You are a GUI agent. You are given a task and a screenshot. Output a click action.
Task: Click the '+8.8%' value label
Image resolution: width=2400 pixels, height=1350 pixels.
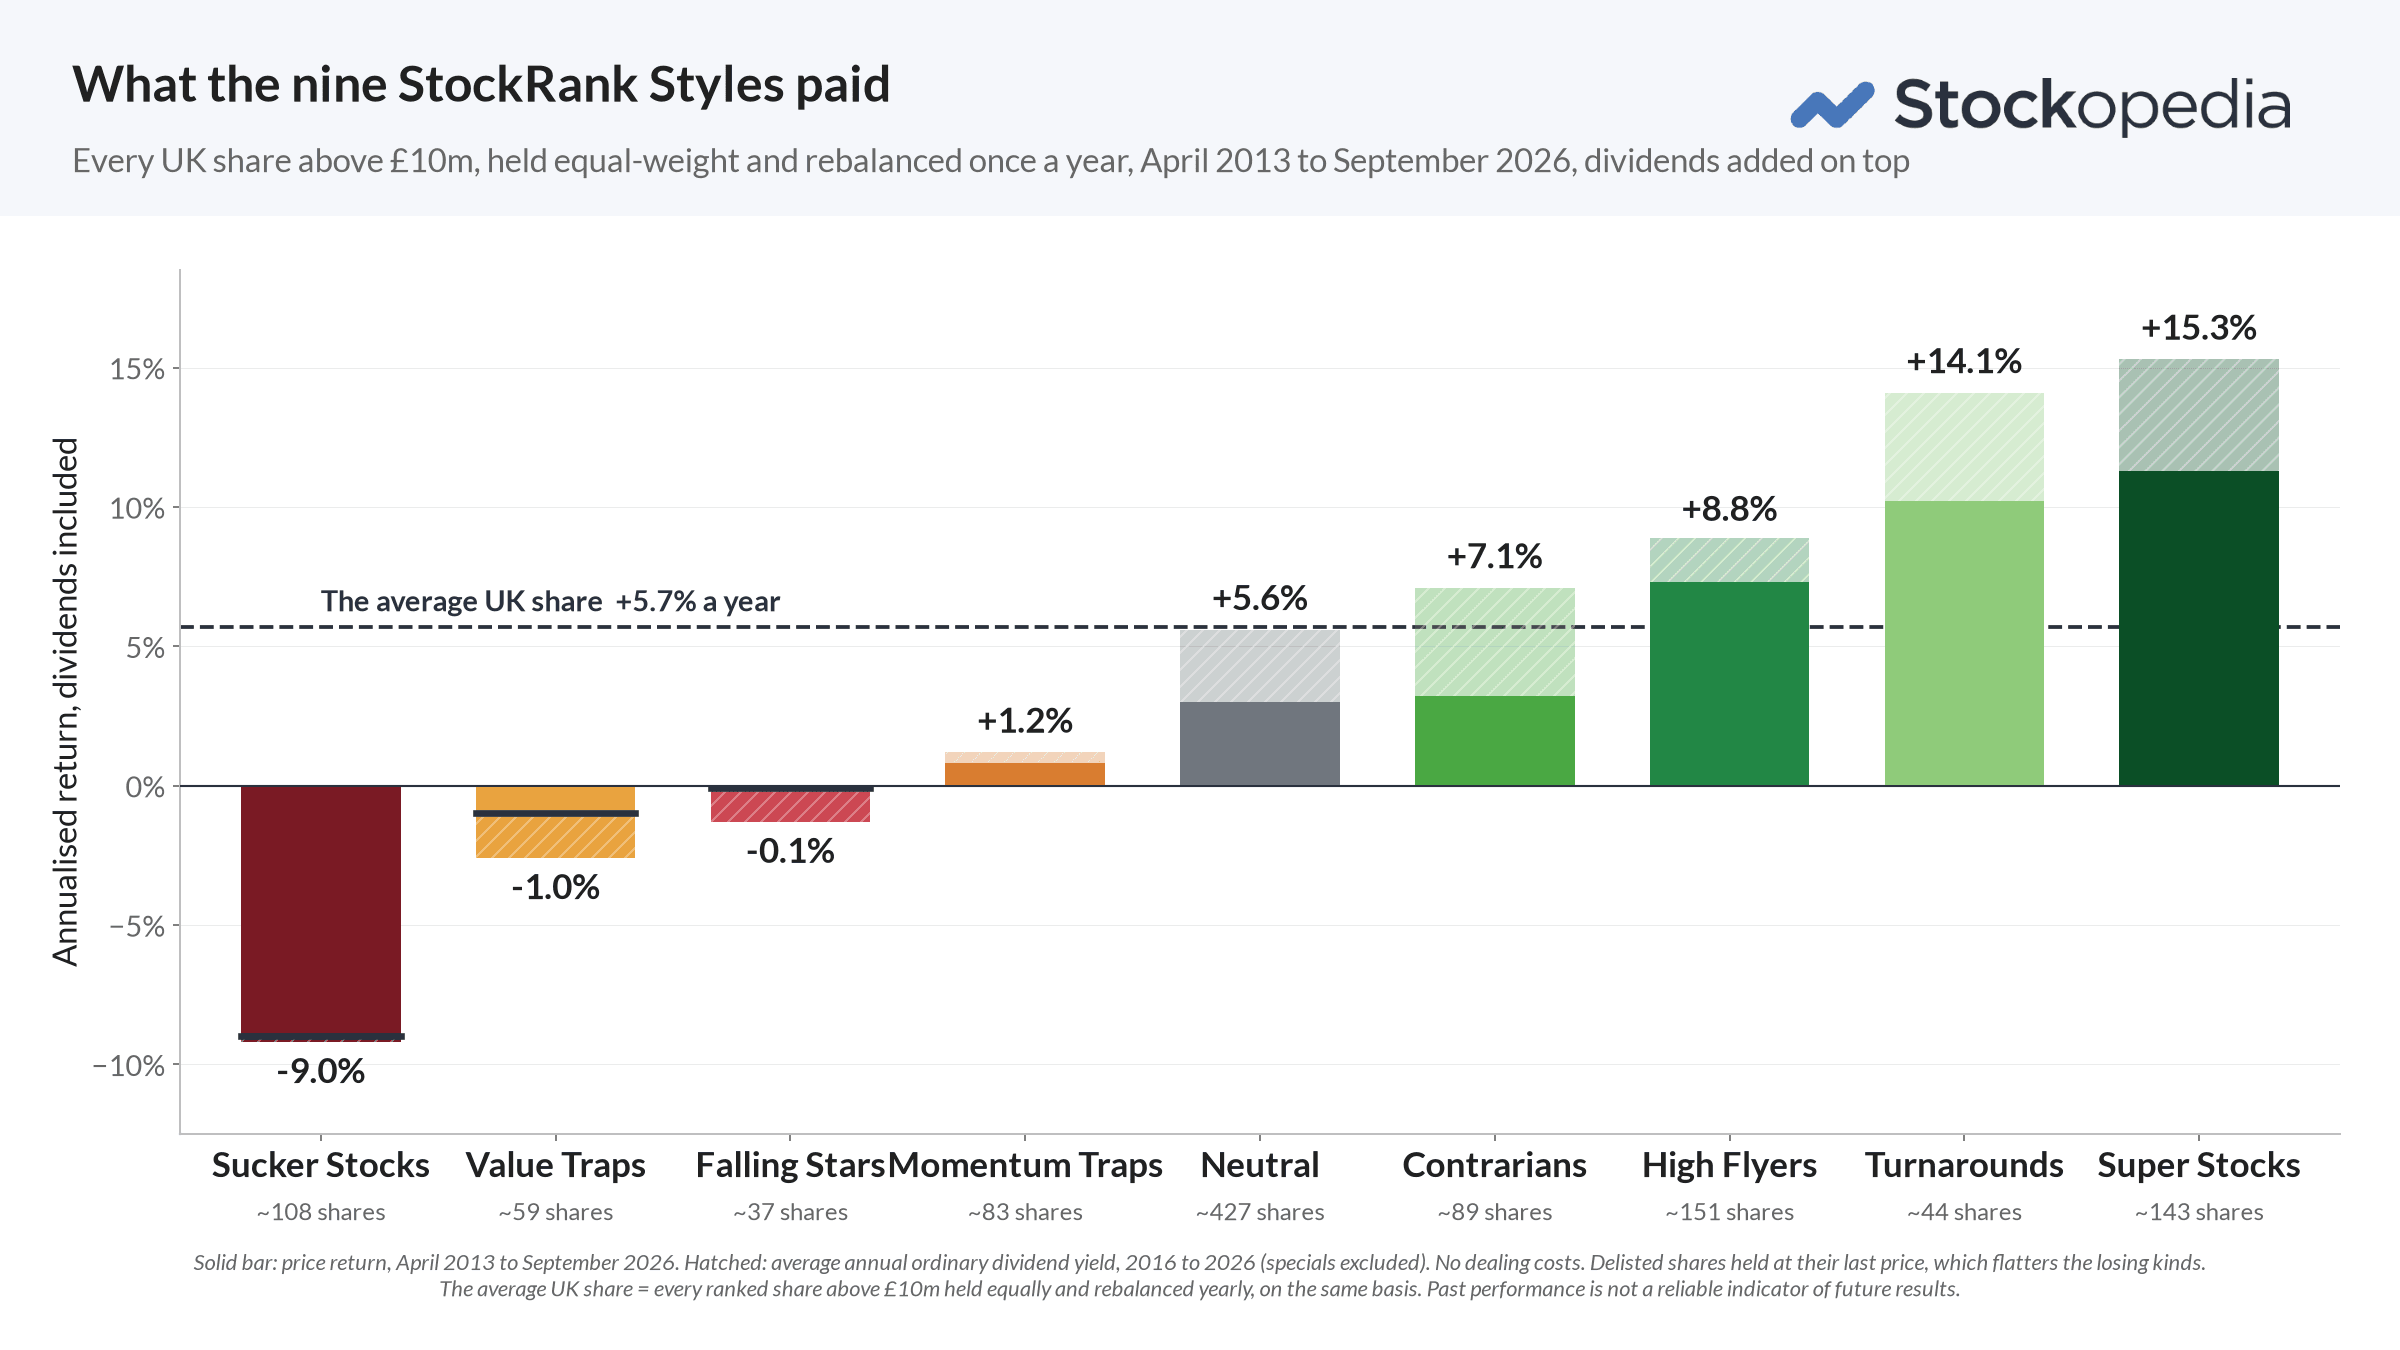click(x=1729, y=509)
